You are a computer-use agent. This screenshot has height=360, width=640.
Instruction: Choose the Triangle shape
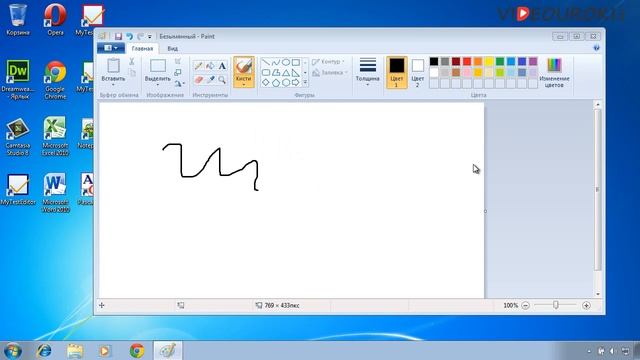(x=286, y=73)
